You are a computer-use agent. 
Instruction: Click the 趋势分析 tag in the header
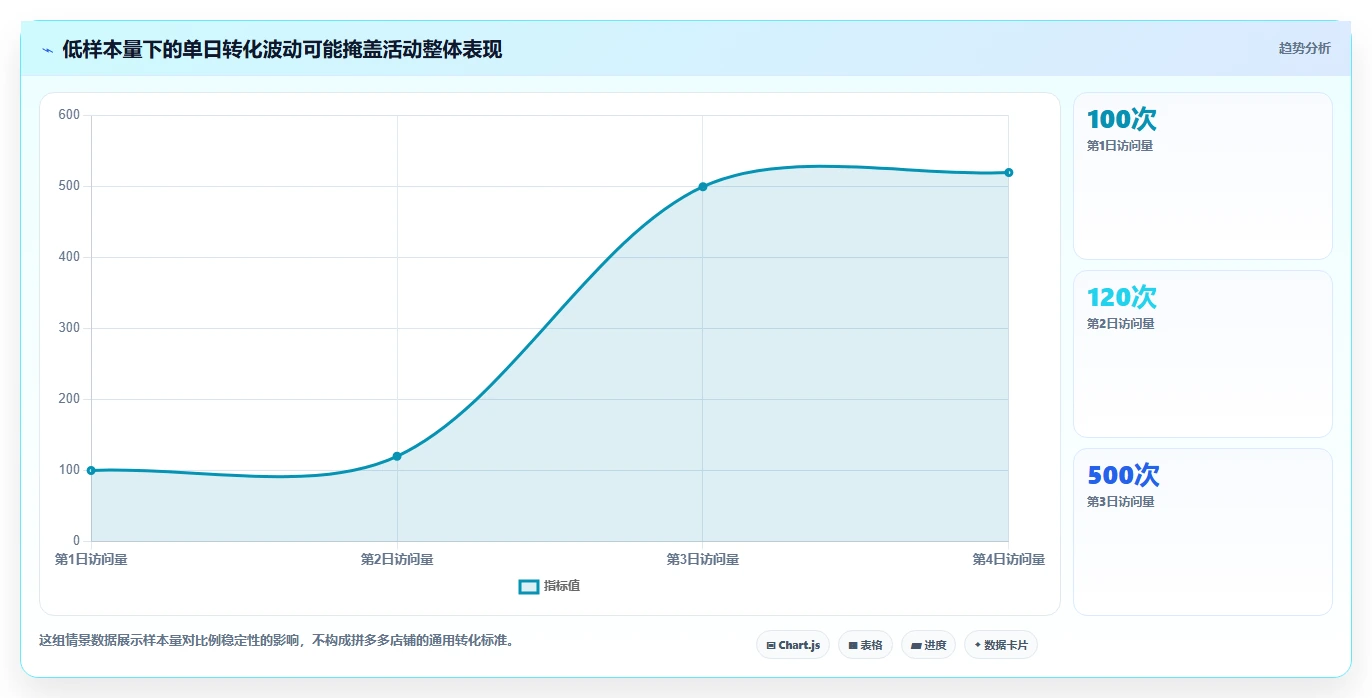[x=1304, y=48]
